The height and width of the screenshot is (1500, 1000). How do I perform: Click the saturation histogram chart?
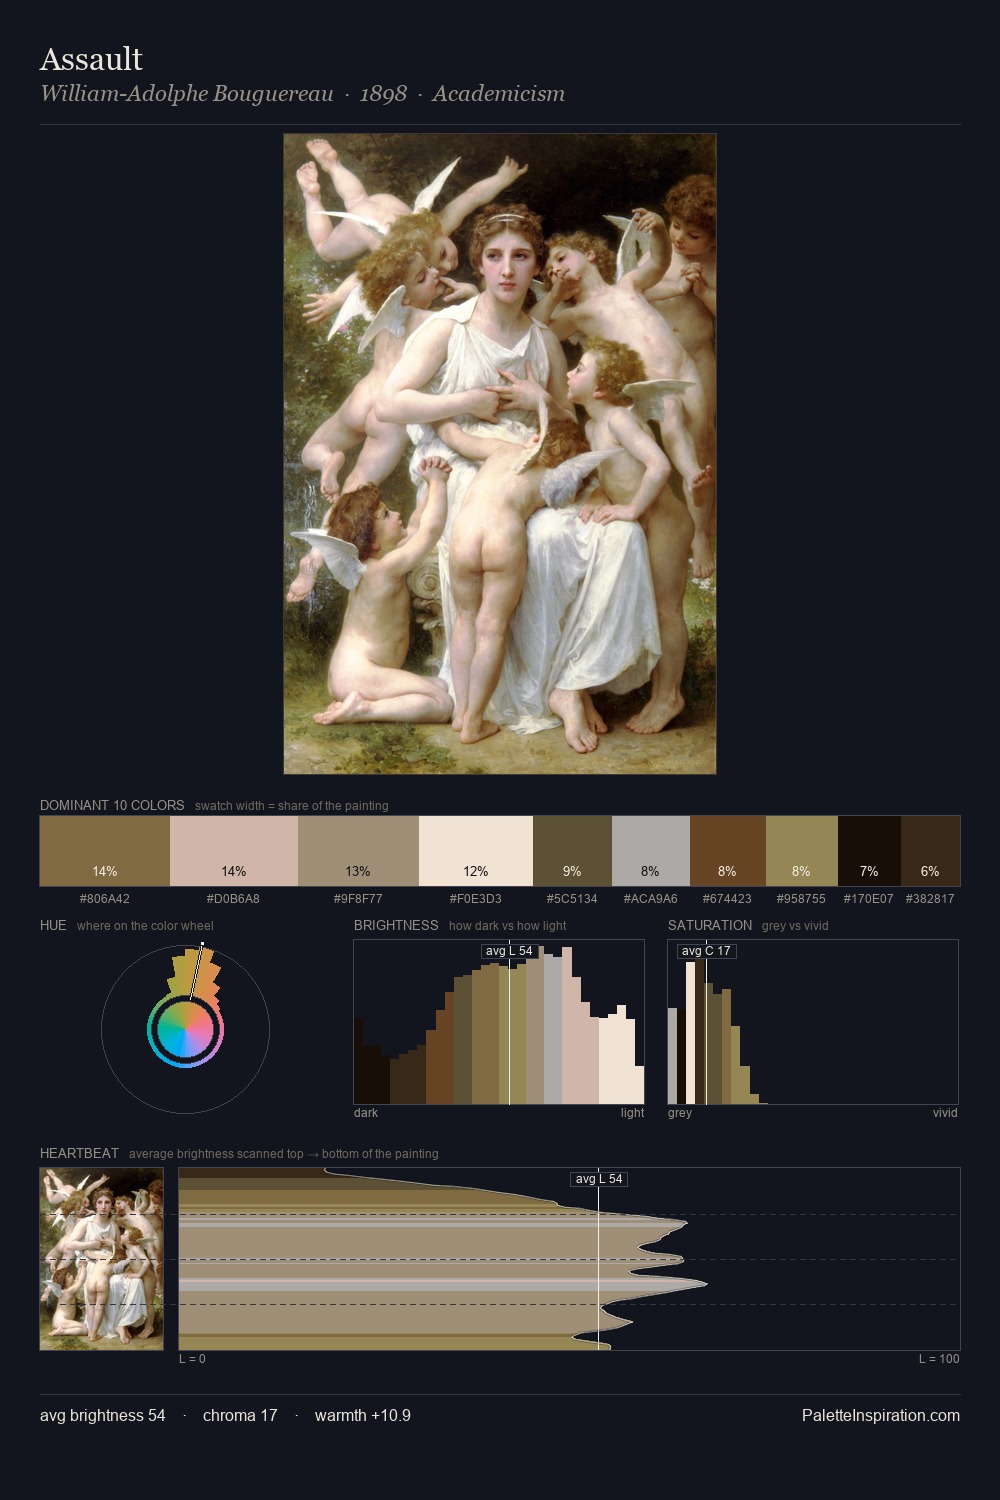pos(813,1022)
